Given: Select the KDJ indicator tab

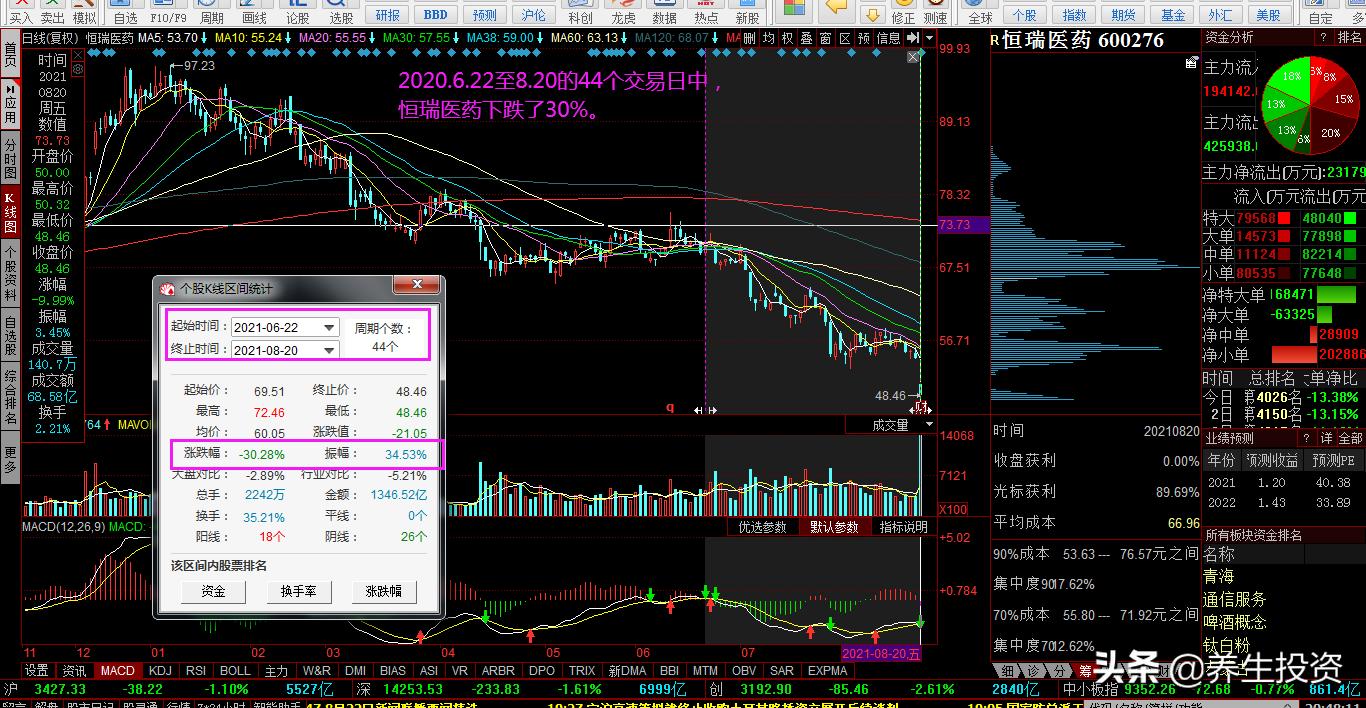Looking at the screenshot, I should 160,671.
